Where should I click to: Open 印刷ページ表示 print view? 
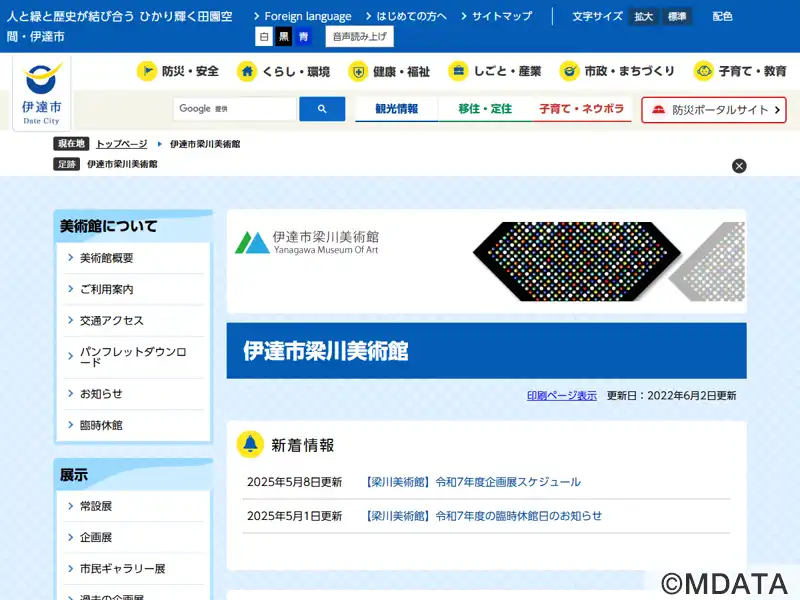click(x=562, y=395)
